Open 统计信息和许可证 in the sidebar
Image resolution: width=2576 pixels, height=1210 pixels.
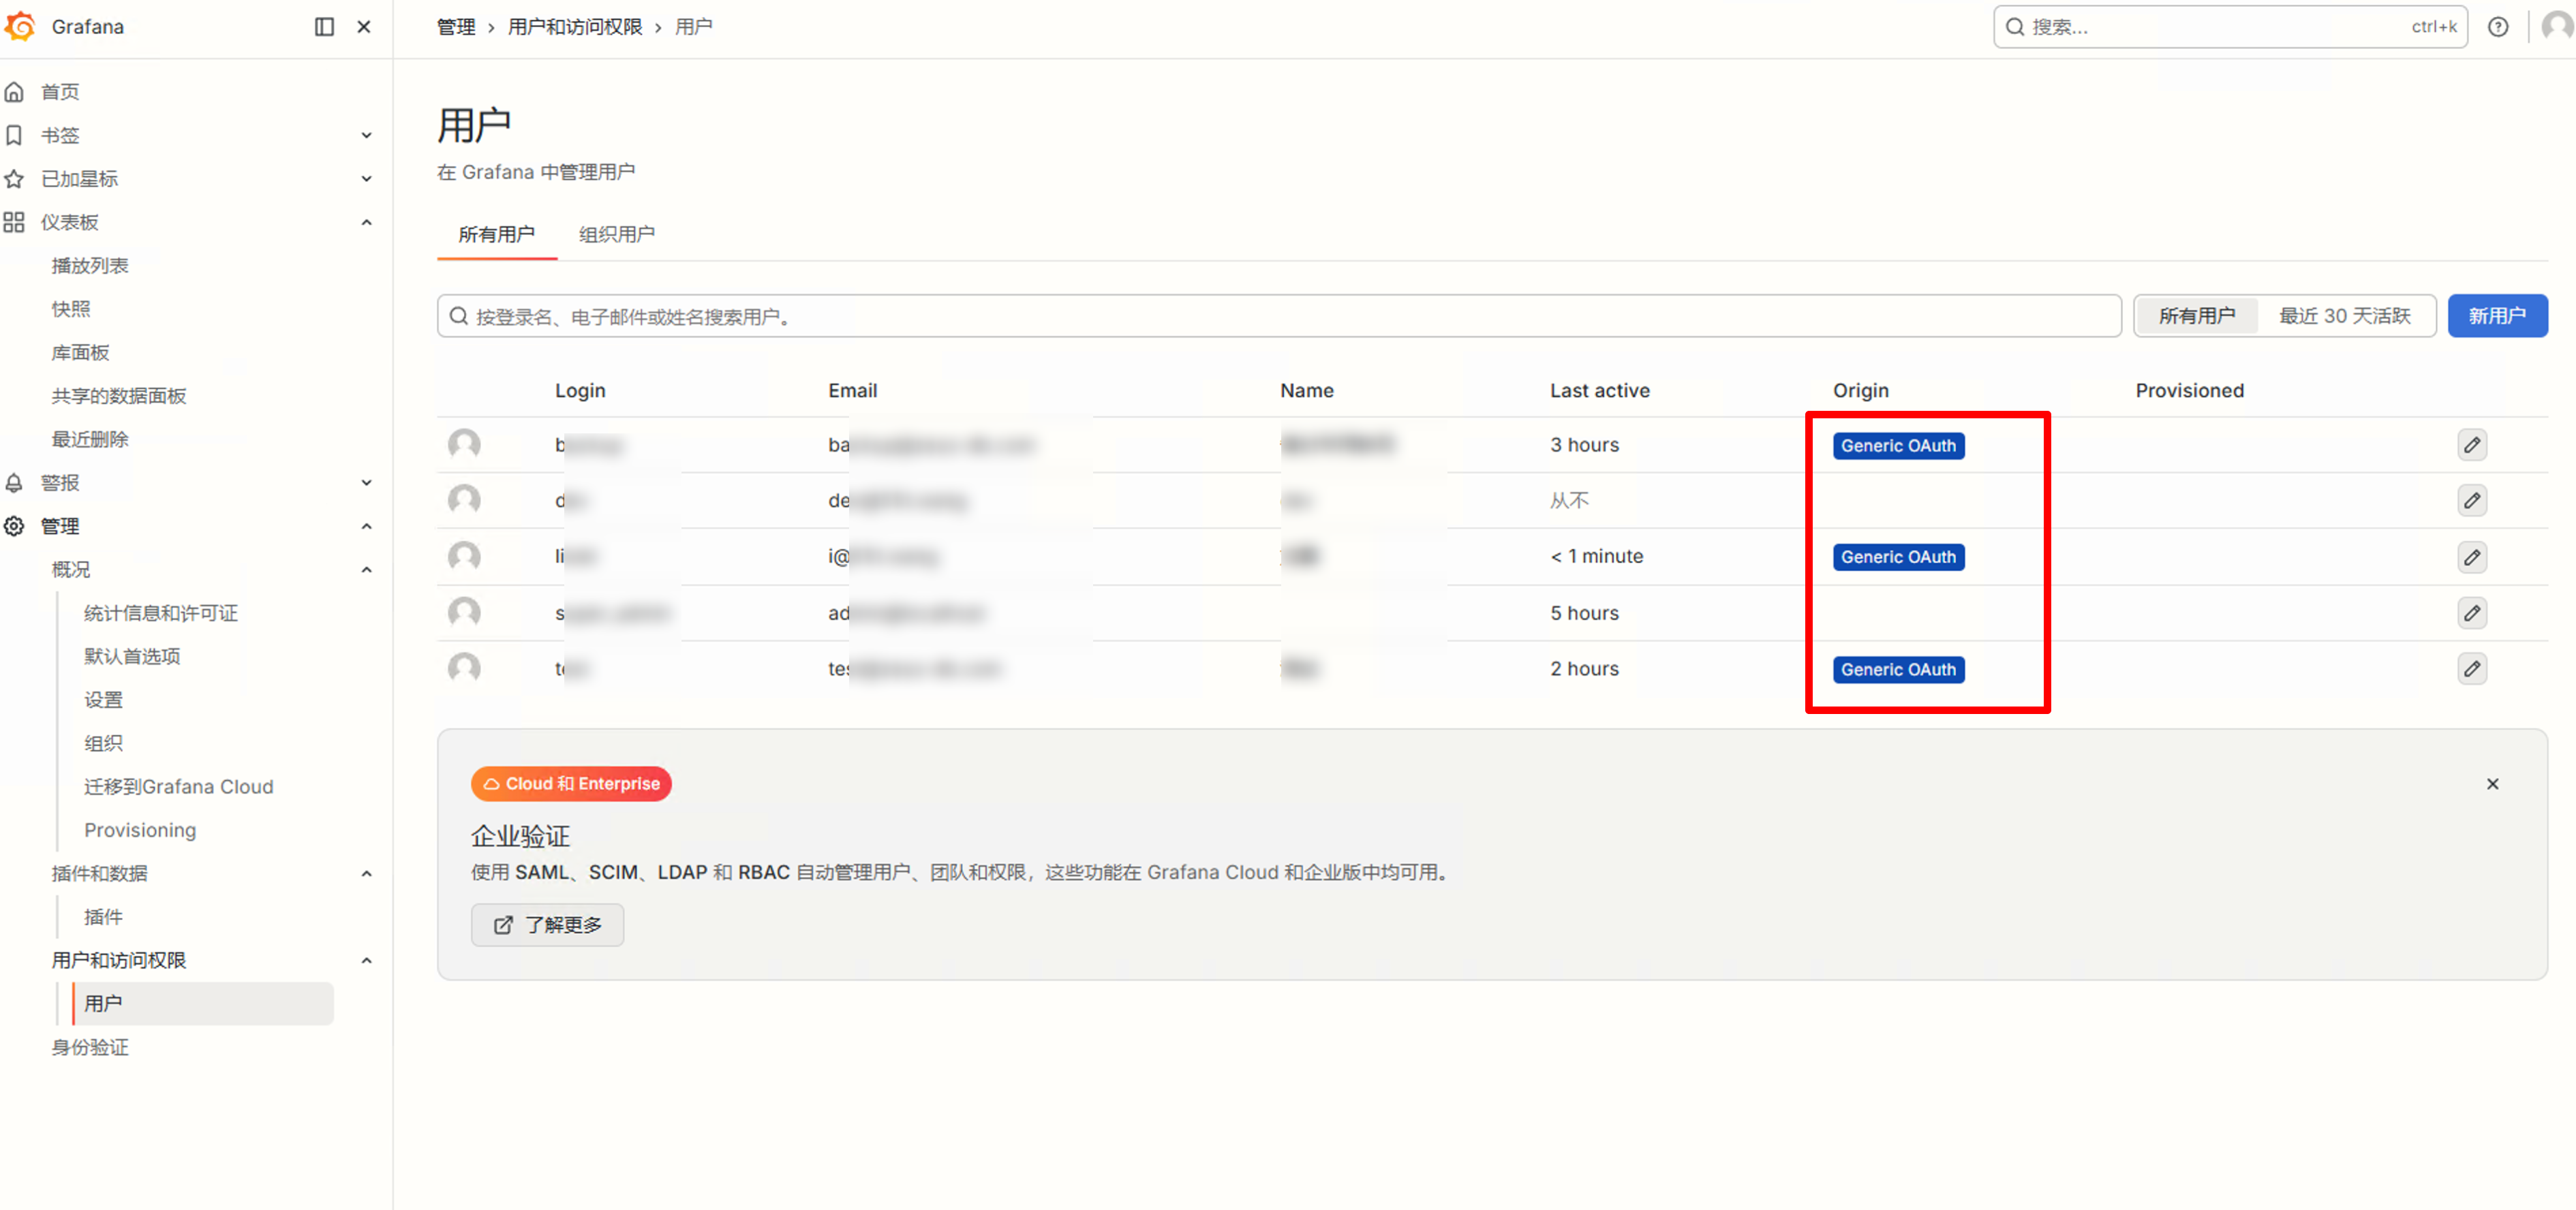(161, 613)
